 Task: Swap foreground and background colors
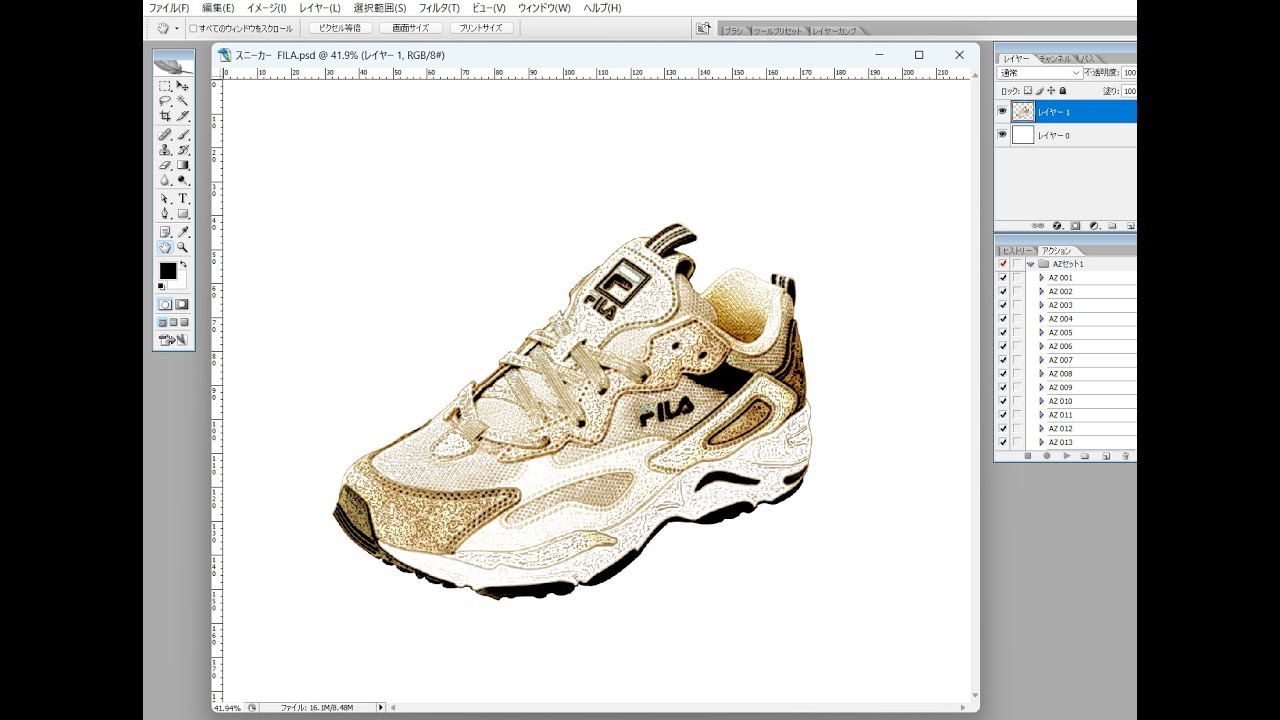pyautogui.click(x=183, y=264)
